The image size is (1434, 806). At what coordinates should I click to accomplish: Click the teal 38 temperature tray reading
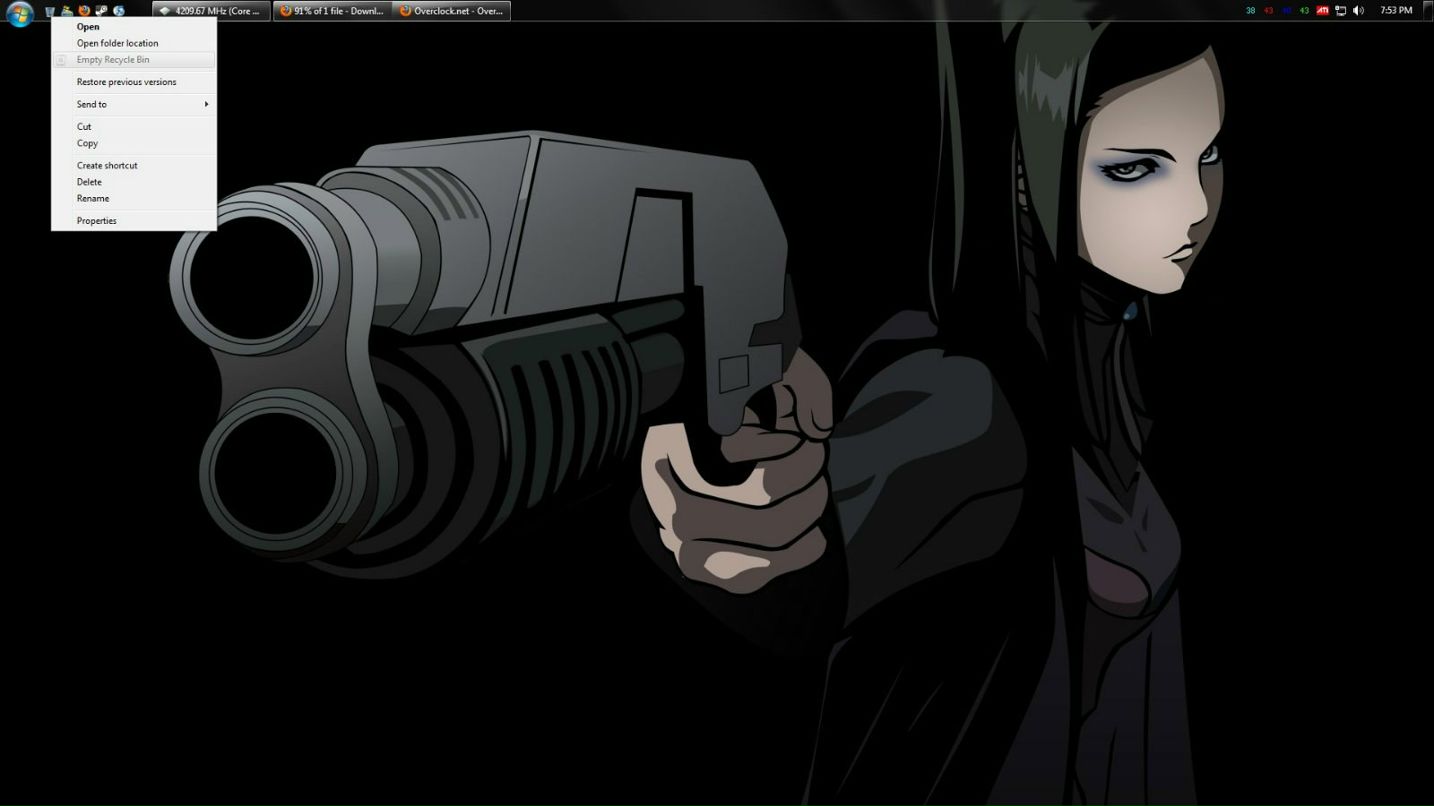coord(1250,11)
